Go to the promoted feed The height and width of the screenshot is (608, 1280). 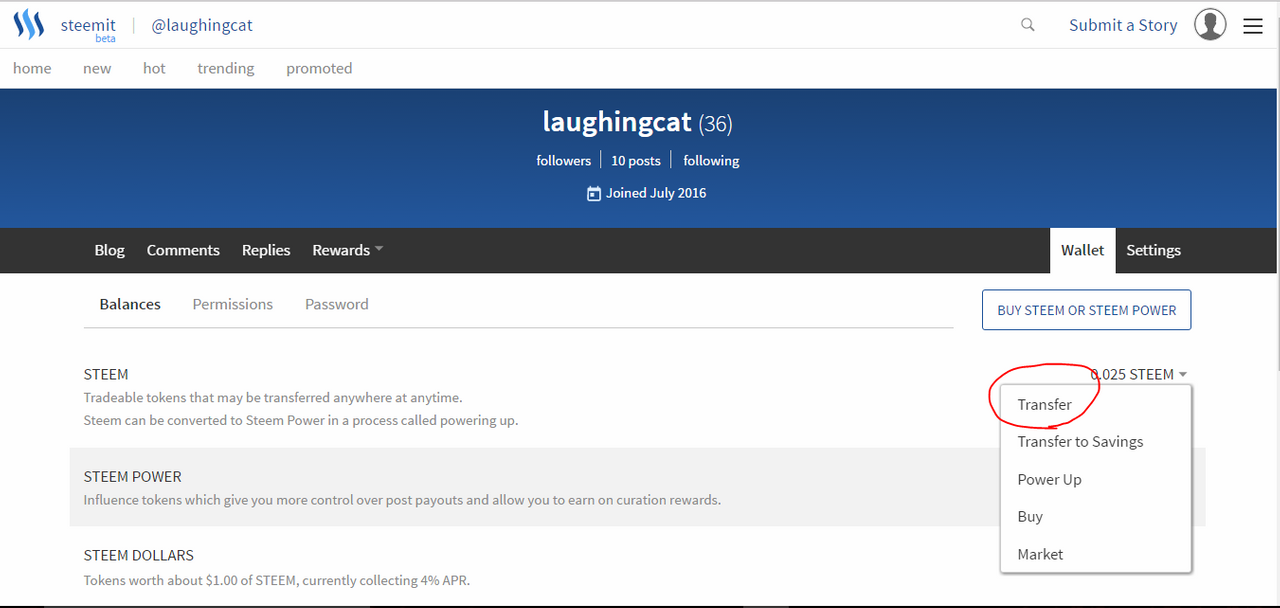pos(319,68)
